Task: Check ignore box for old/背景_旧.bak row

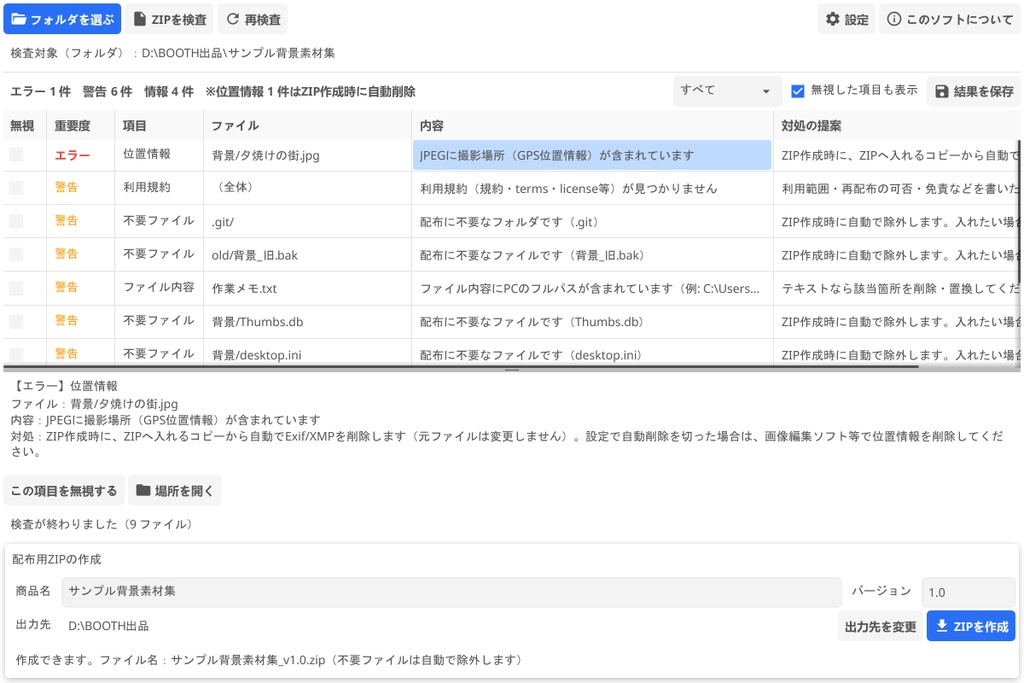Action: (16, 255)
